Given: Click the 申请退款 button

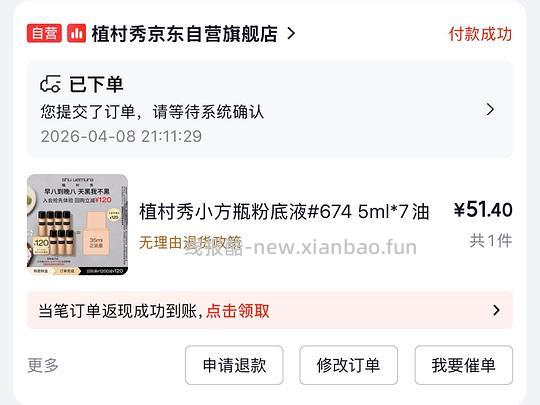Looking at the screenshot, I should (234, 365).
